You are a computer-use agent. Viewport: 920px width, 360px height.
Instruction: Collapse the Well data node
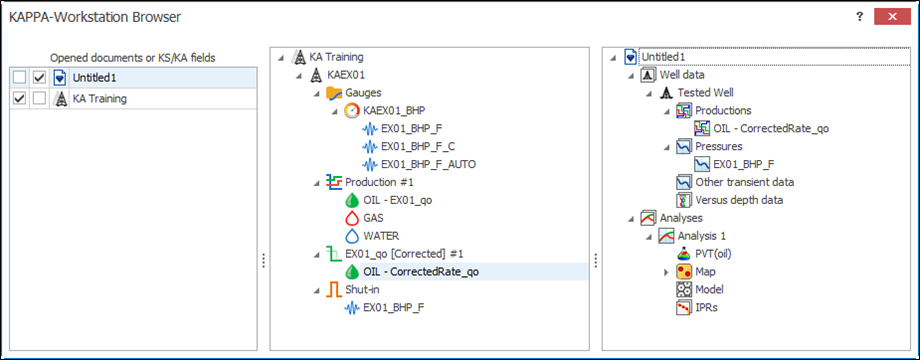coord(631,75)
